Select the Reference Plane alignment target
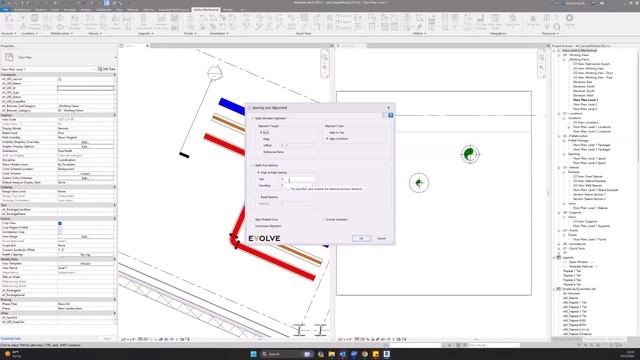640x360 pixels. 261,152
